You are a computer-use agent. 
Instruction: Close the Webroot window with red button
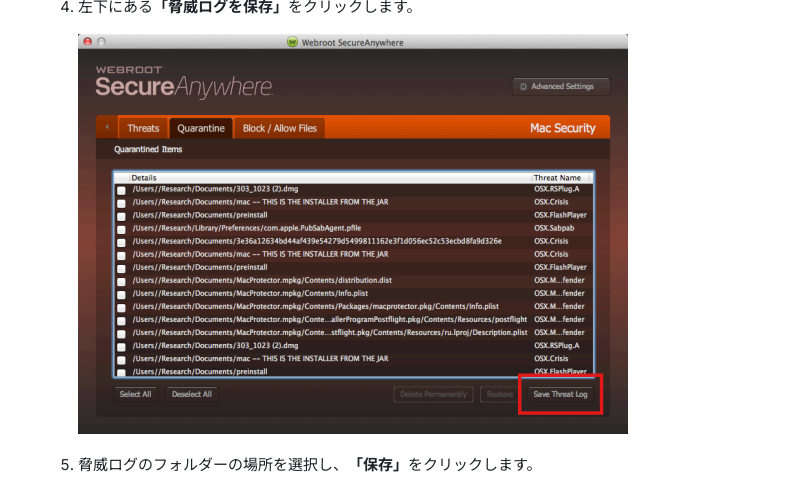[88, 42]
